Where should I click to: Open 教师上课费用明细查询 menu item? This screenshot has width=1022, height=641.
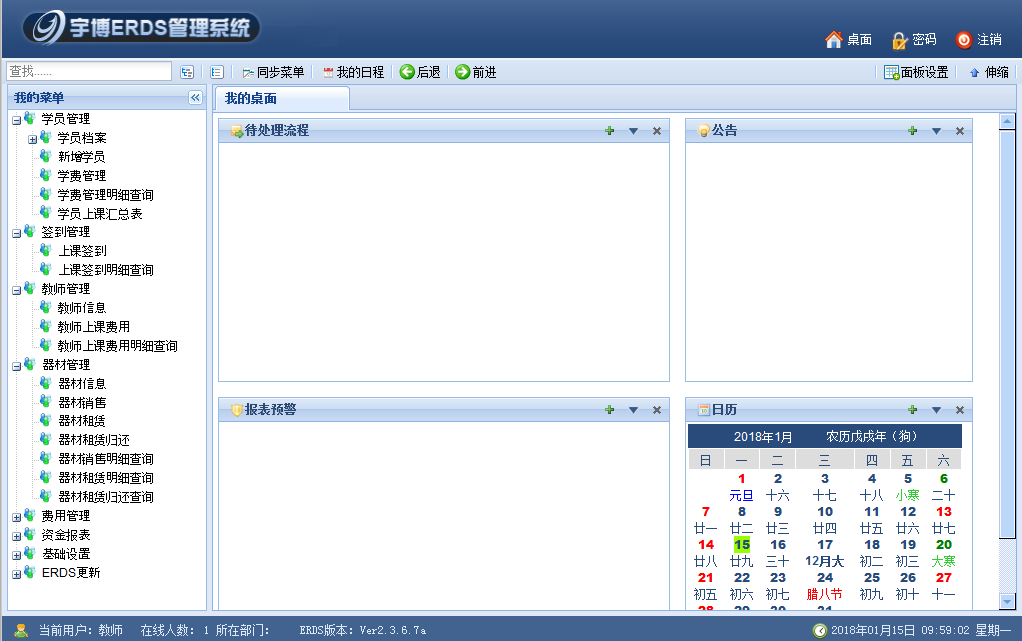pyautogui.click(x=117, y=346)
